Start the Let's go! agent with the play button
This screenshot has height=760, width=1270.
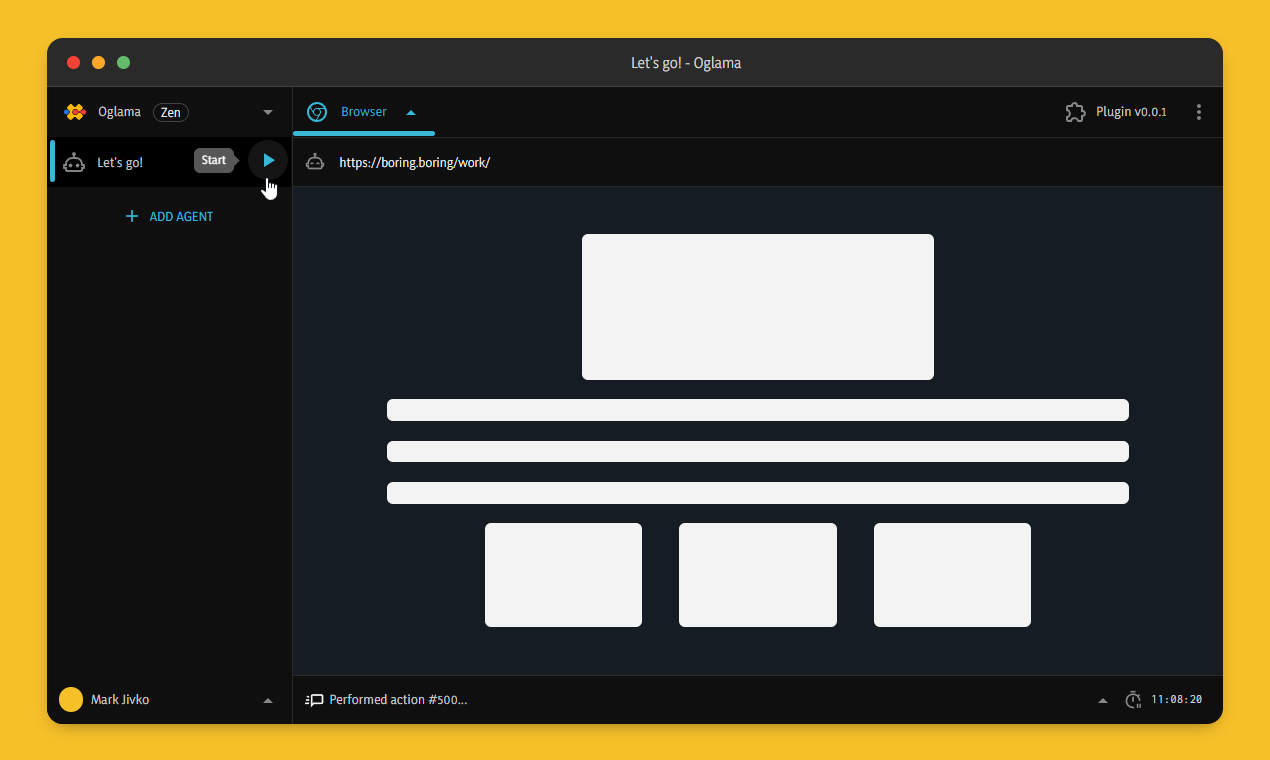pos(267,160)
